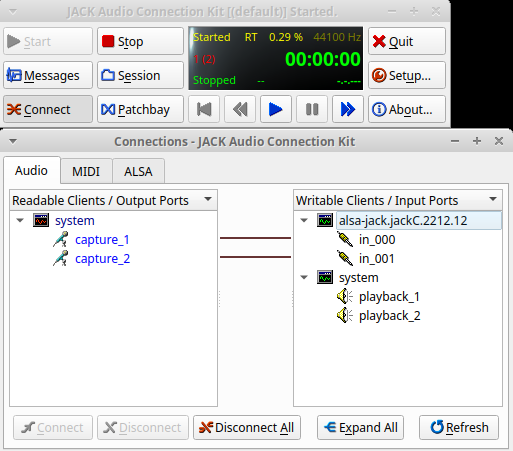Screen dimensions: 513x451
Task: Select the playback_1 input port
Action: (389, 297)
